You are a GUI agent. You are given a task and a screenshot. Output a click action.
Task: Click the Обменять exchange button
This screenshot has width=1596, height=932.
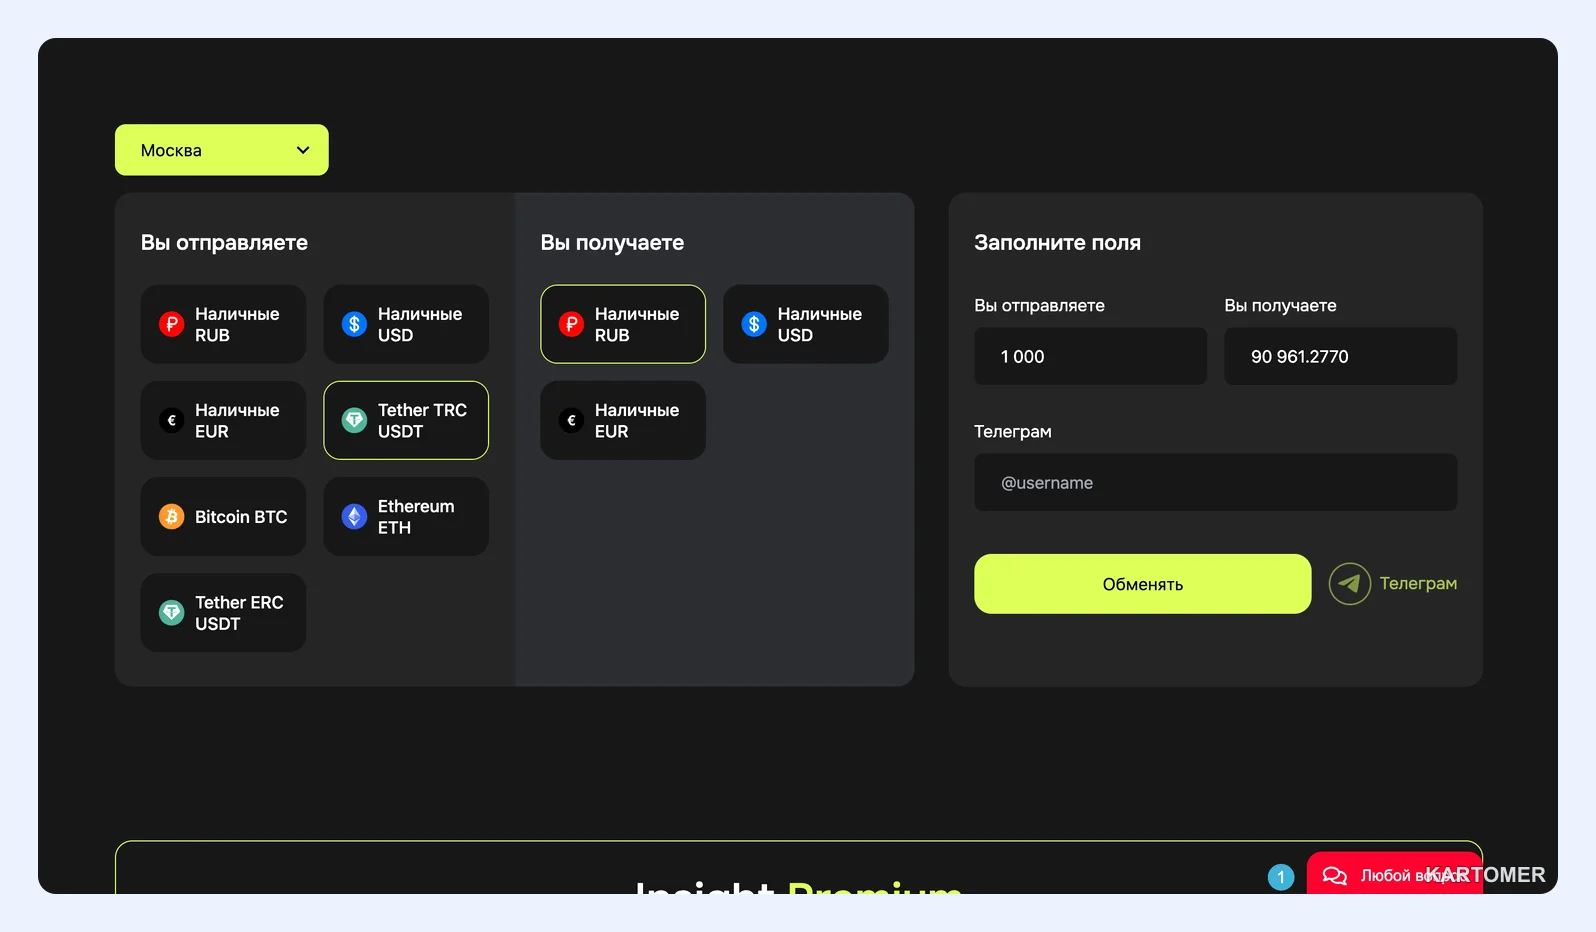pyautogui.click(x=1143, y=584)
